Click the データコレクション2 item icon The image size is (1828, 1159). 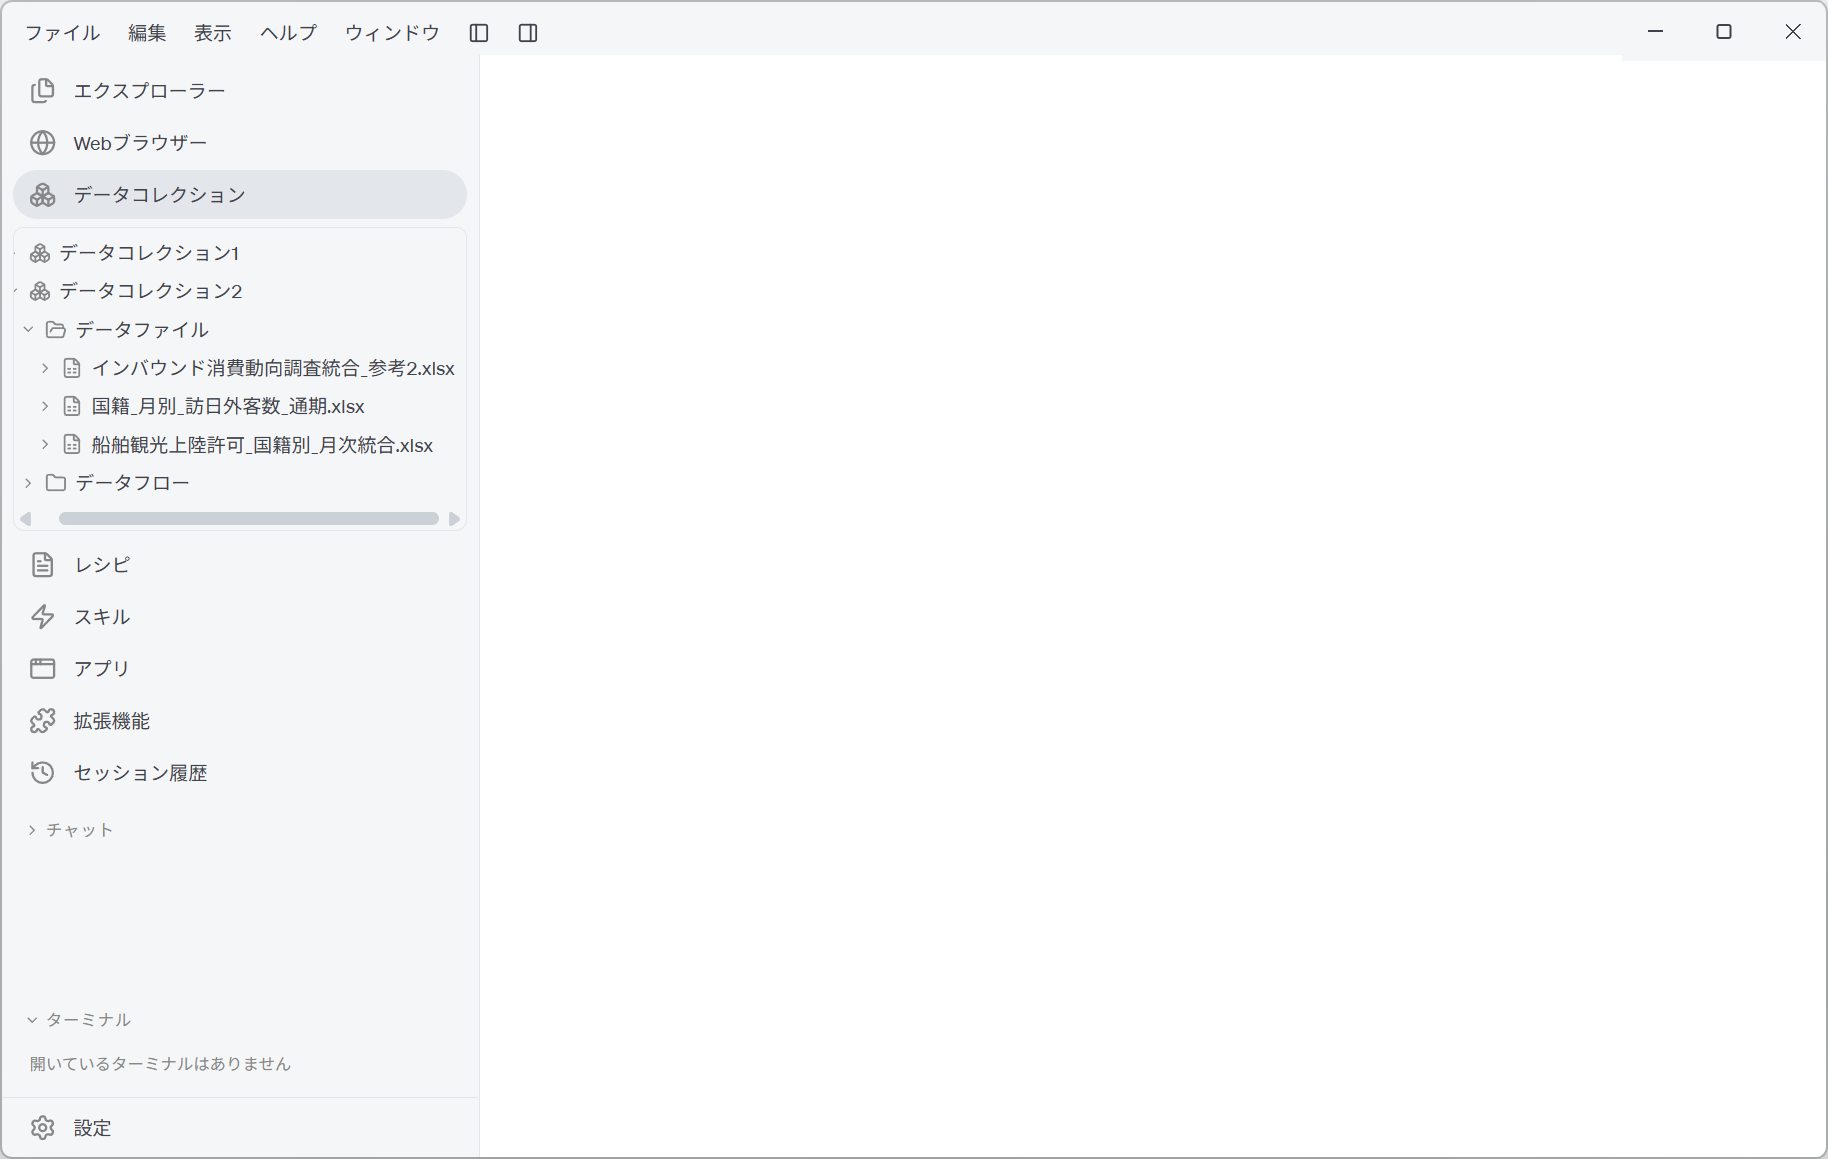pos(40,291)
